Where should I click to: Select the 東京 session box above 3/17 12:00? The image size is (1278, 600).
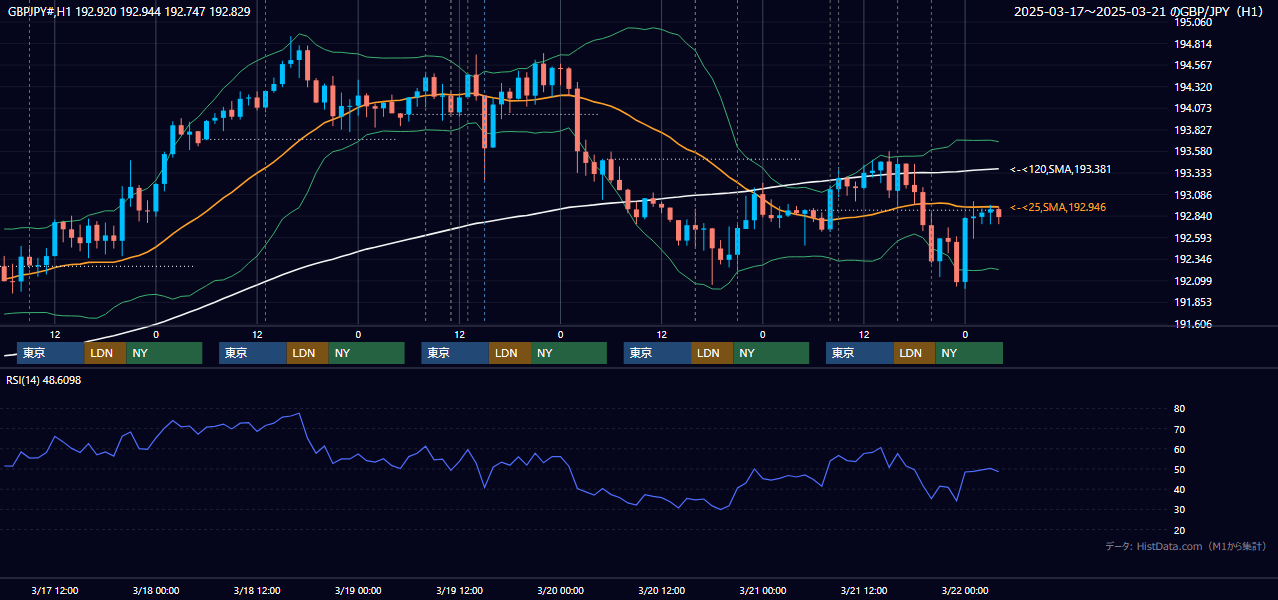[x=50, y=353]
